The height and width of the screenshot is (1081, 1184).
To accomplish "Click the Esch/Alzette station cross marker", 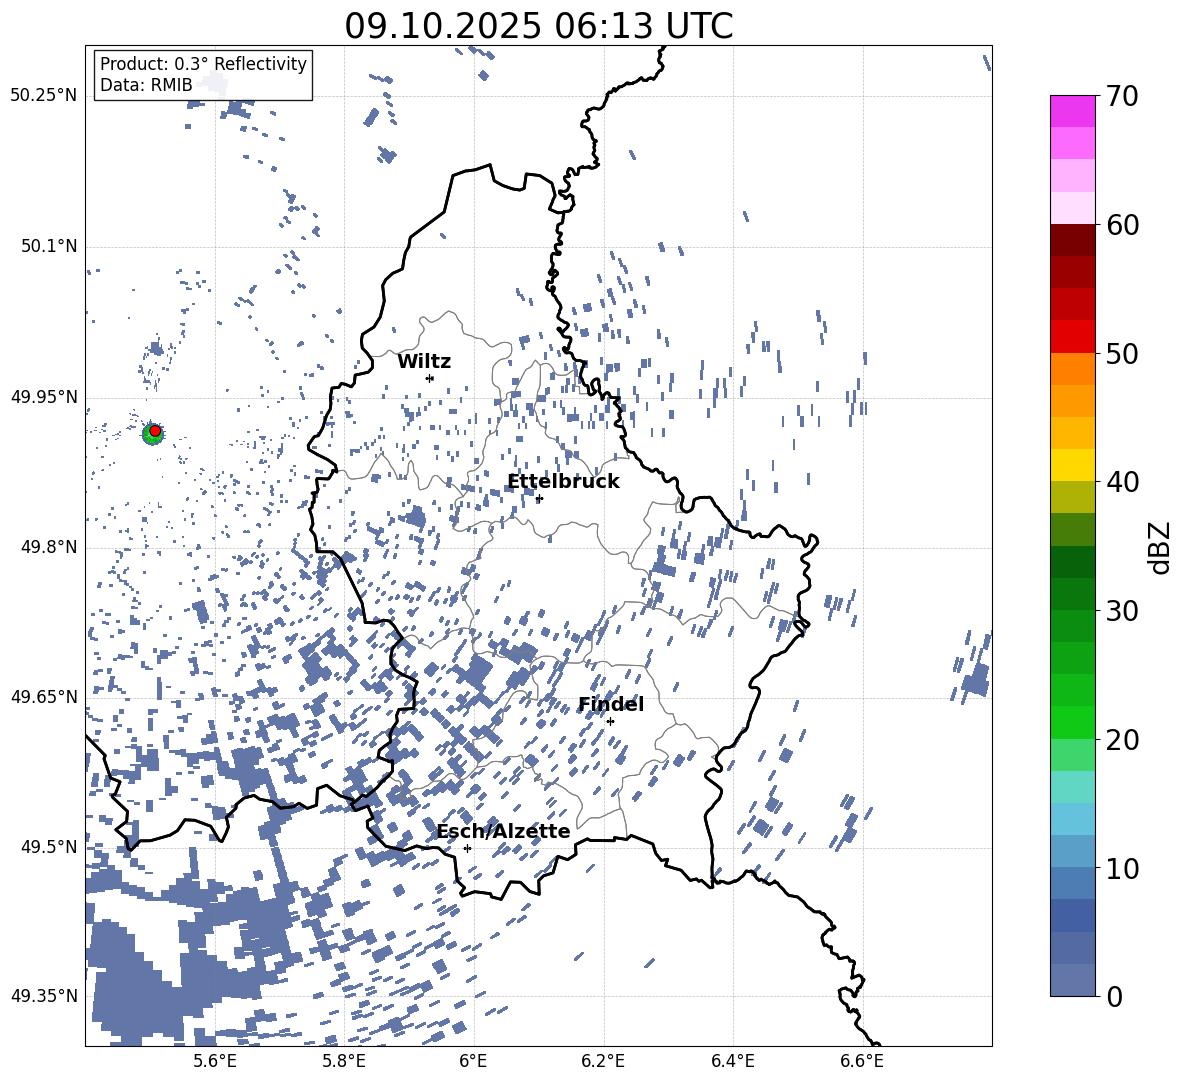I will (467, 848).
